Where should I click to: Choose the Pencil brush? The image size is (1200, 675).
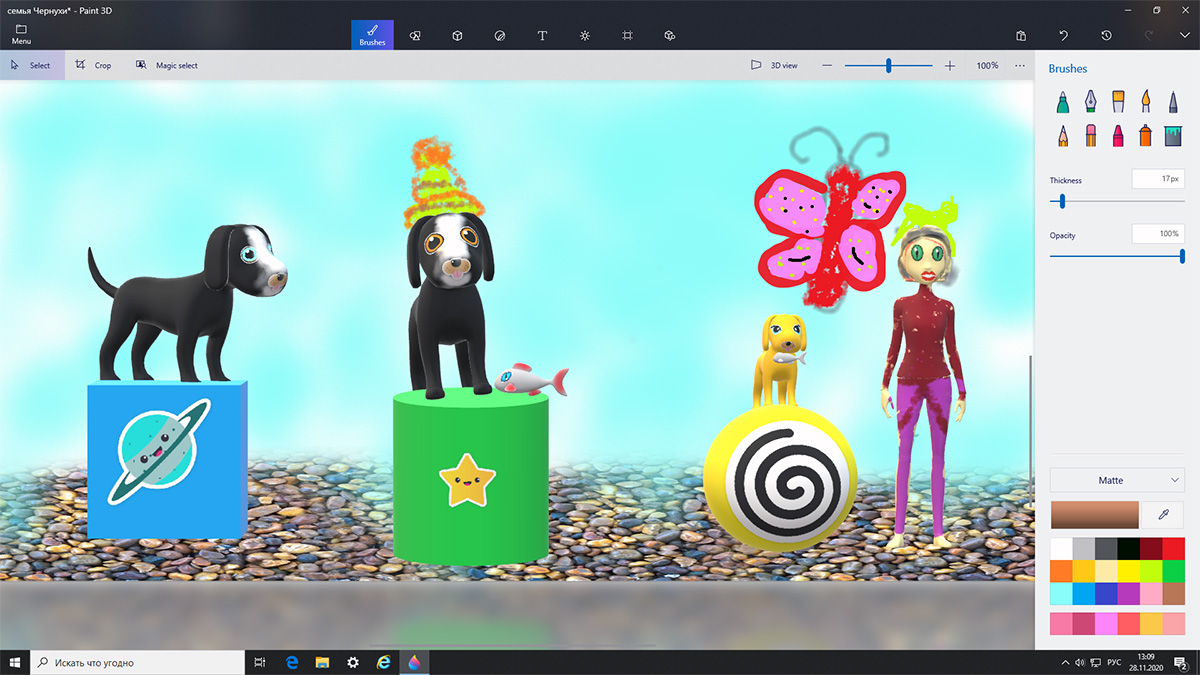(x=1062, y=135)
